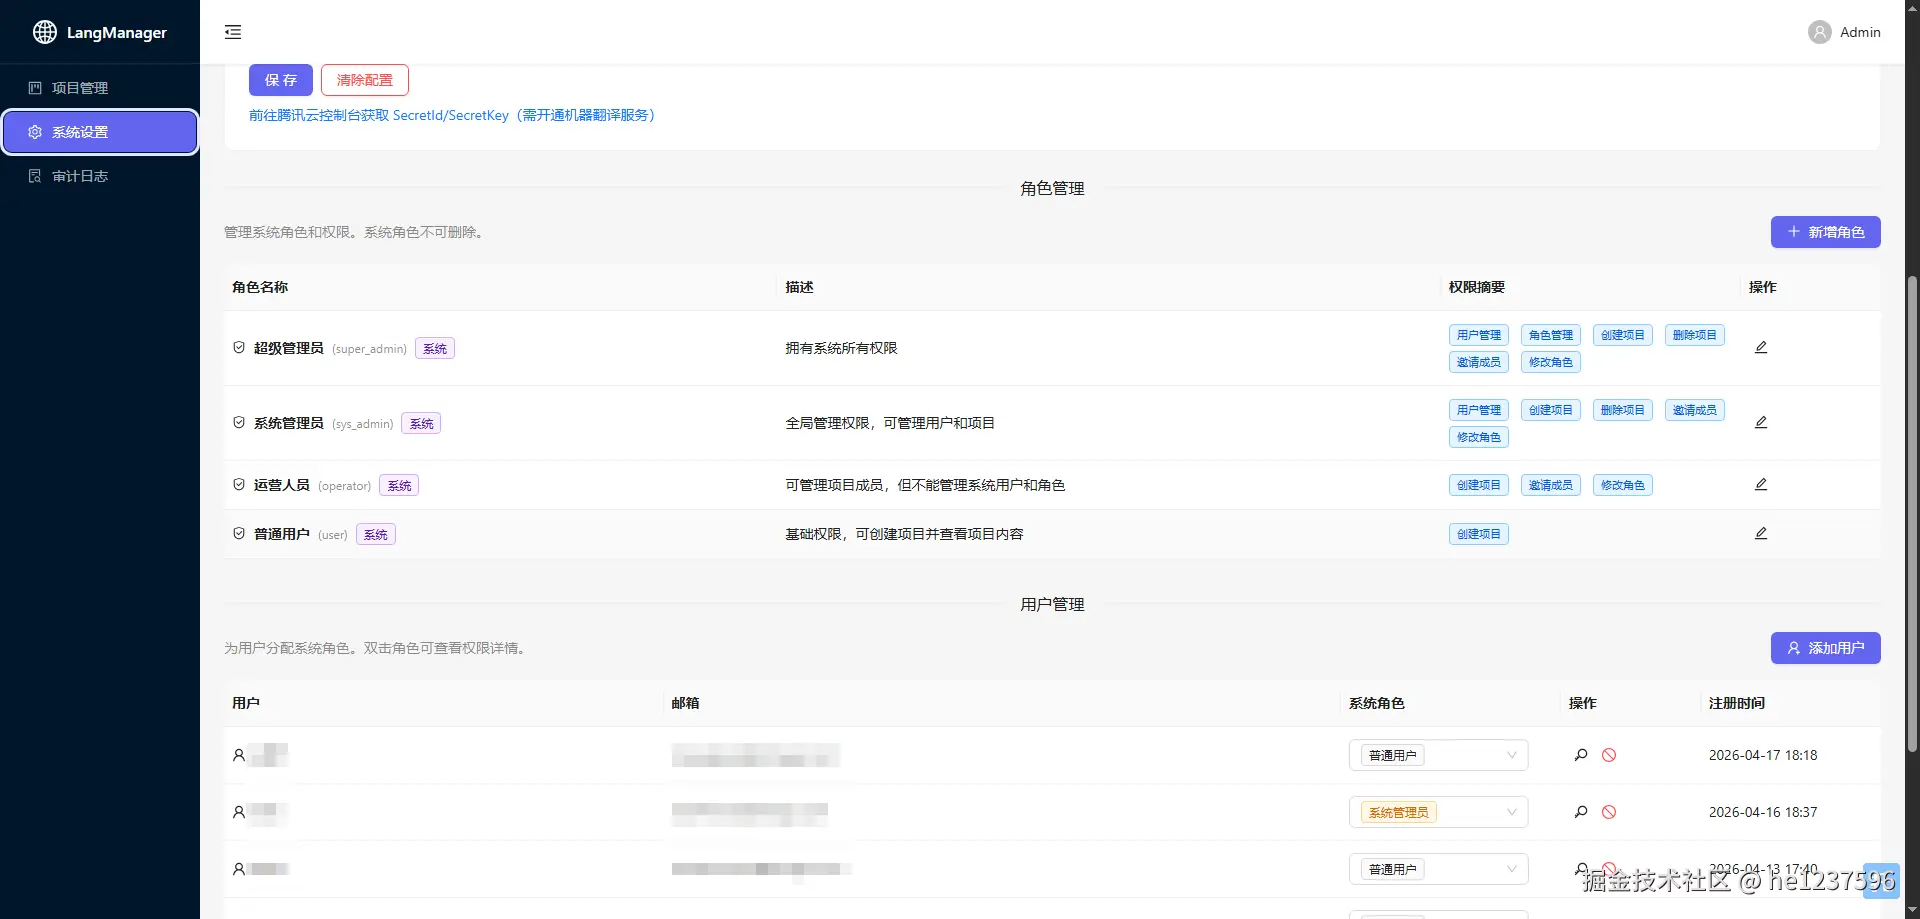Click the 邮箱 column header
Viewport: 1920px width, 919px height.
pos(685,703)
